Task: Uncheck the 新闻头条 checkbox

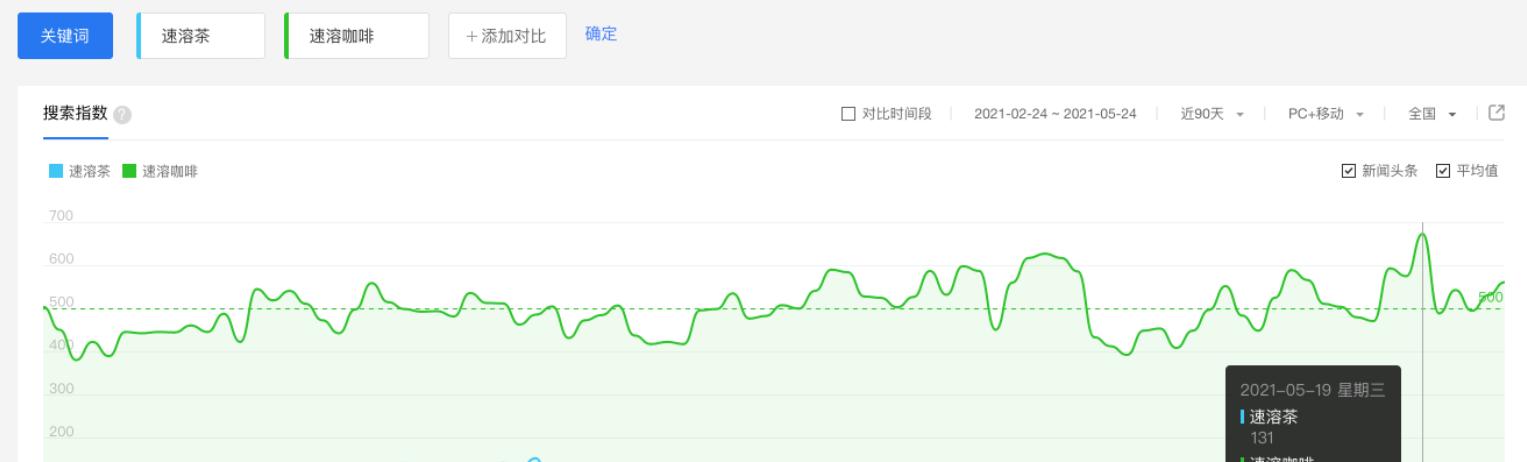Action: pyautogui.click(x=1348, y=171)
